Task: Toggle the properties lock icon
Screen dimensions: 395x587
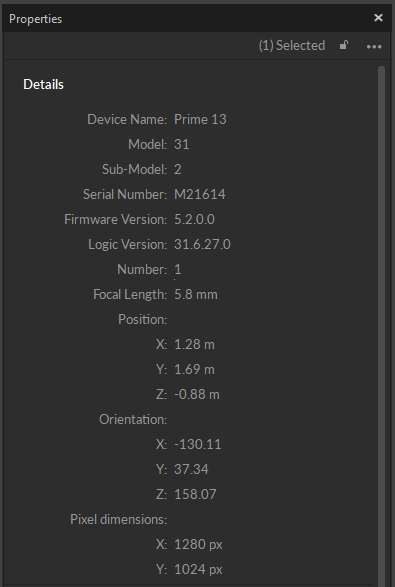Action: click(x=344, y=45)
